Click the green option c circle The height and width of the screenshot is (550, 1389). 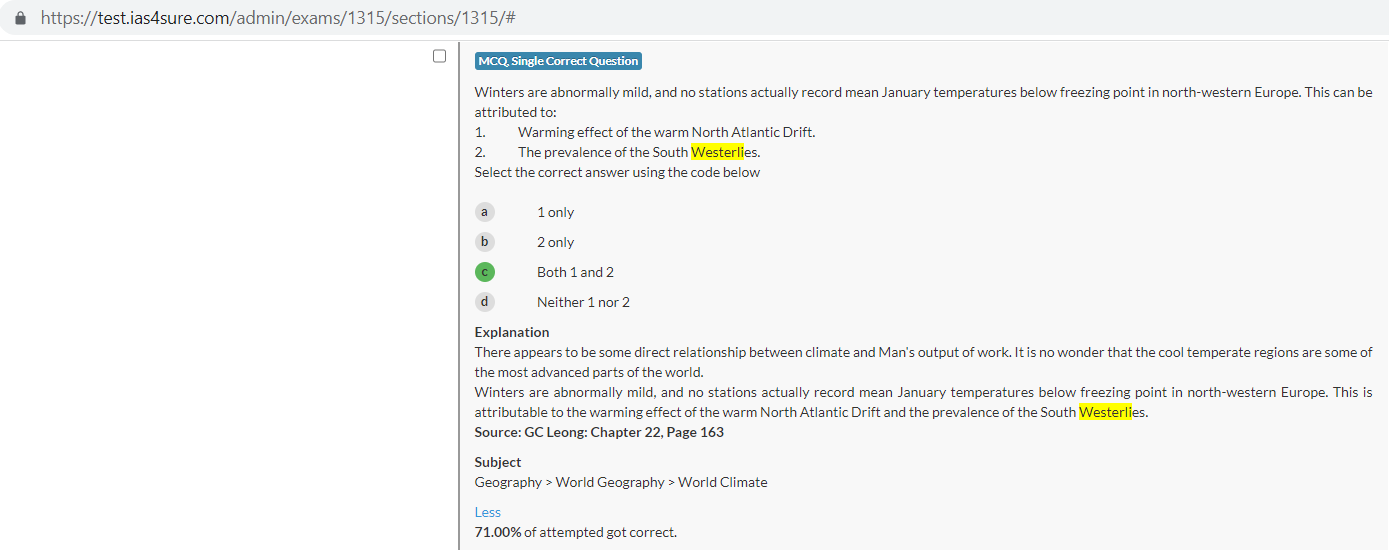pyautogui.click(x=485, y=272)
